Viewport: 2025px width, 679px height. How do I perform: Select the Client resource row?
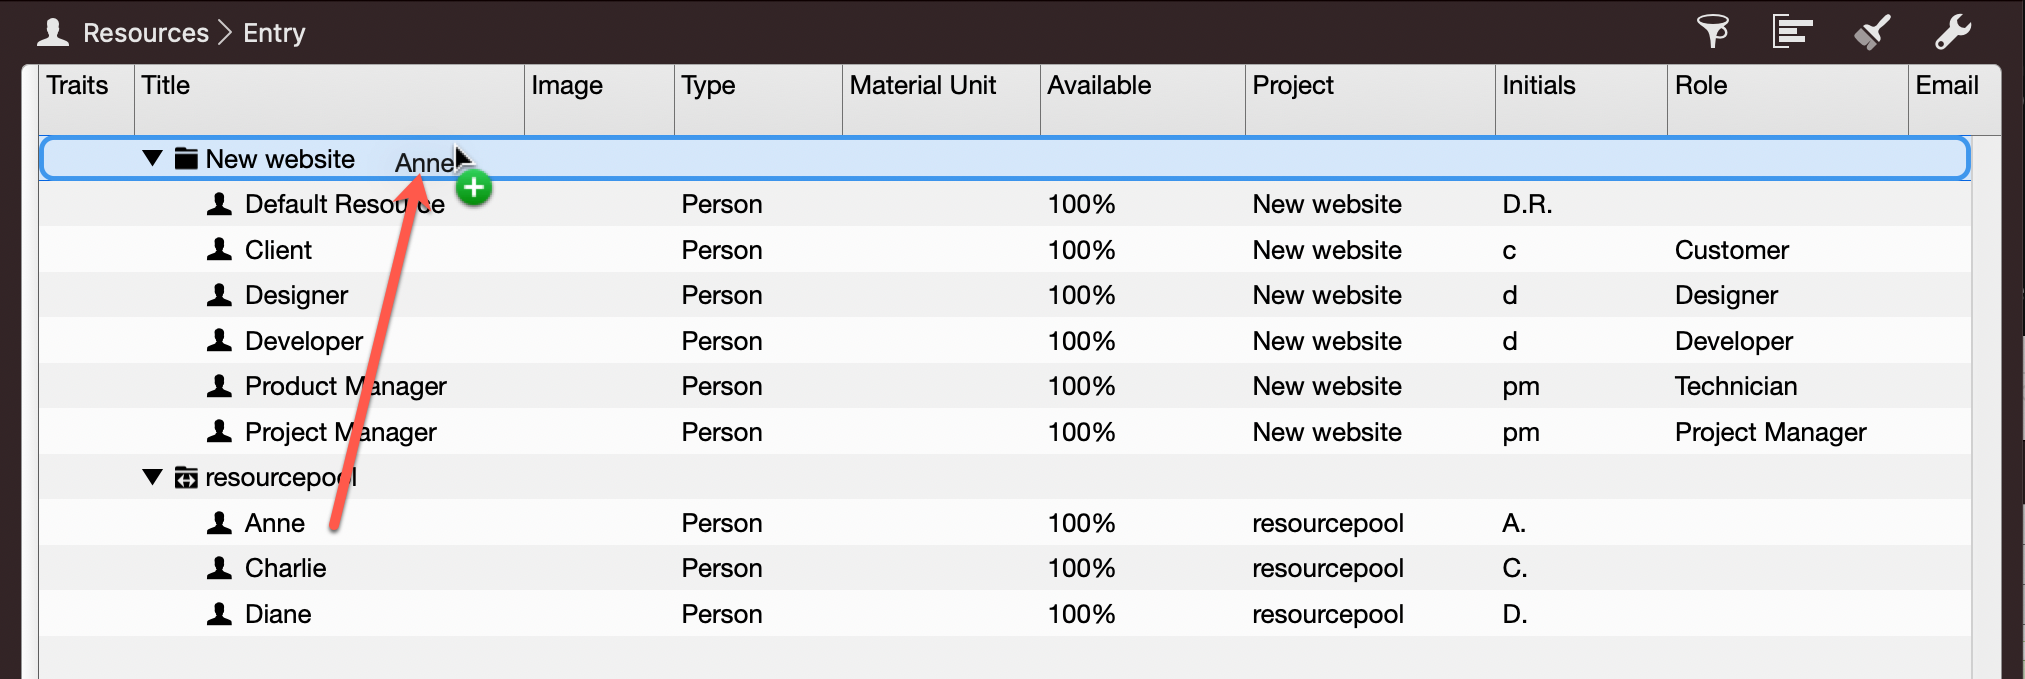(278, 250)
